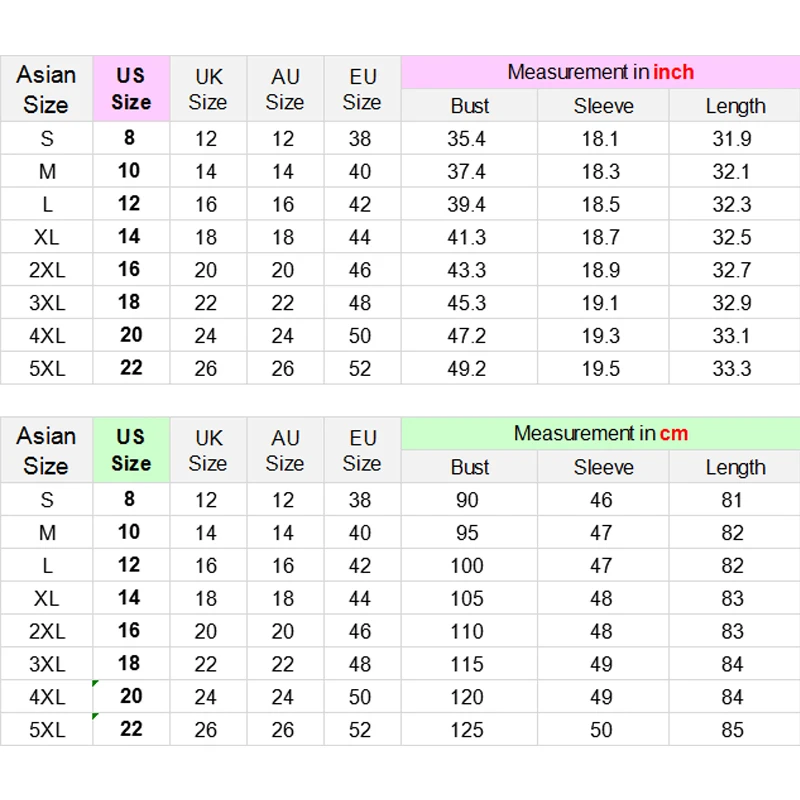The image size is (800, 800).
Task: Select the green US Size header cell
Action: pyautogui.click(x=131, y=450)
